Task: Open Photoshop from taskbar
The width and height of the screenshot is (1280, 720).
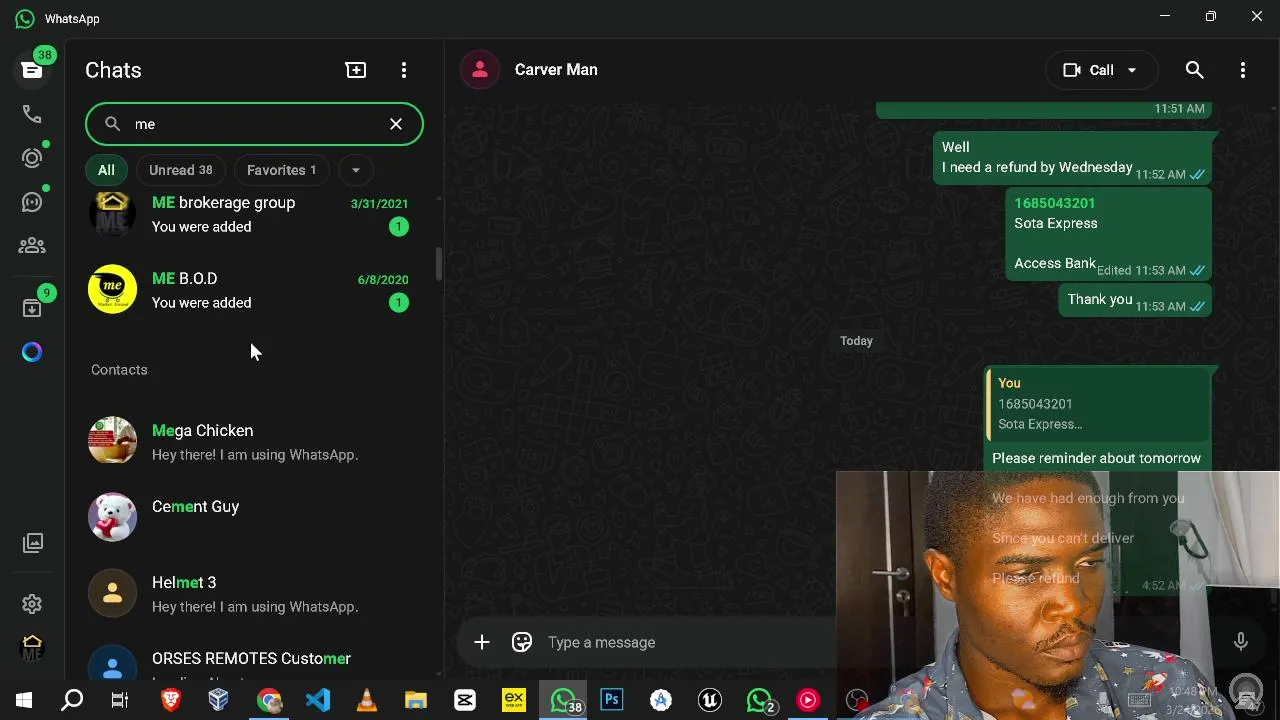Action: (x=612, y=700)
